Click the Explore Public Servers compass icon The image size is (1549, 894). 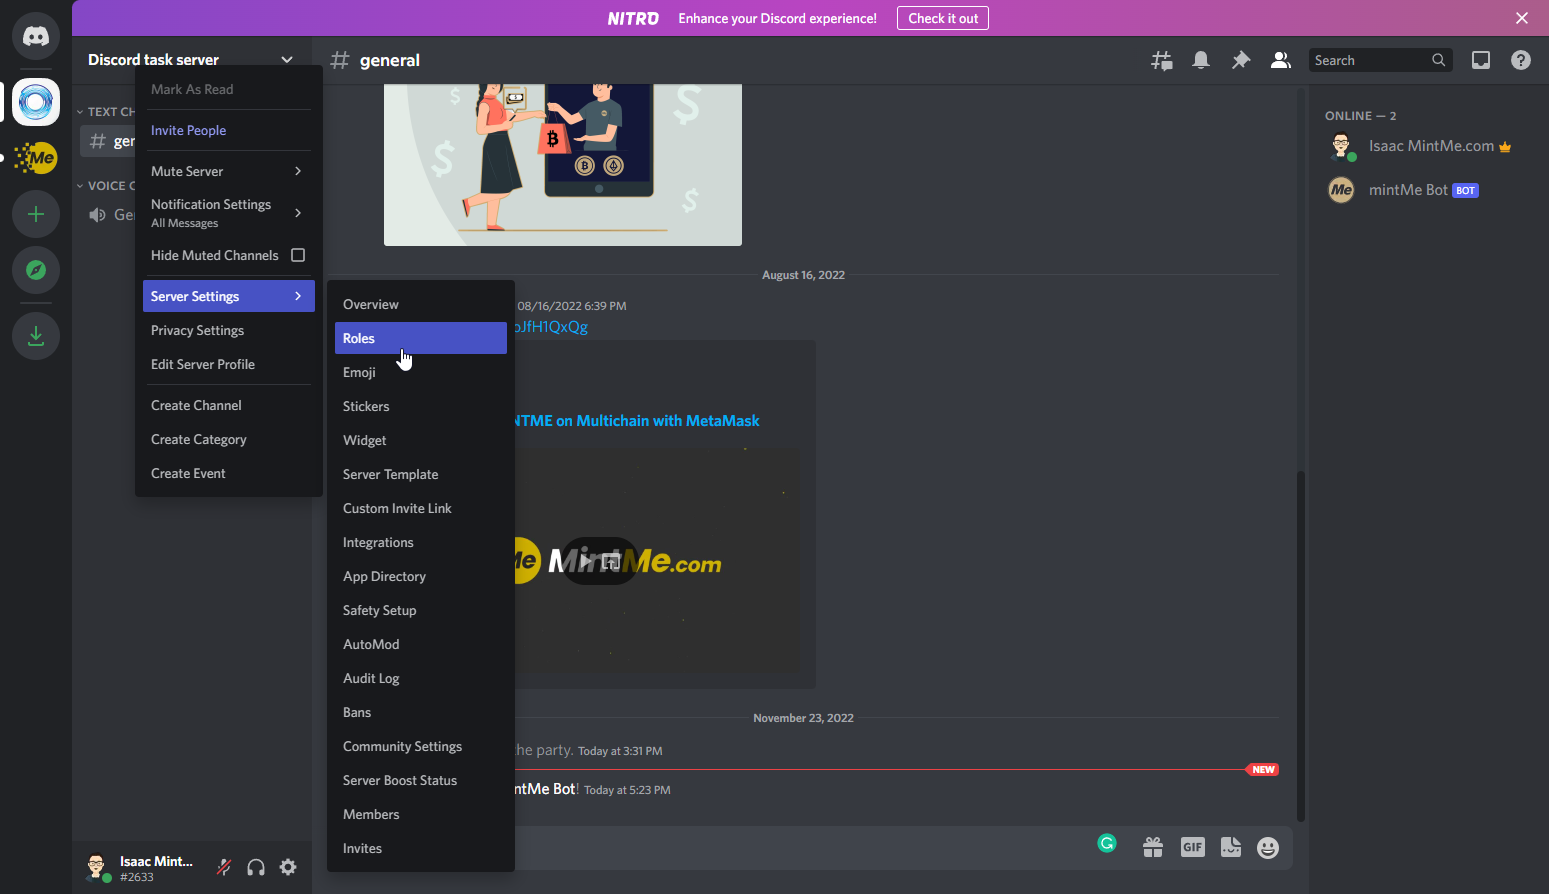[36, 270]
